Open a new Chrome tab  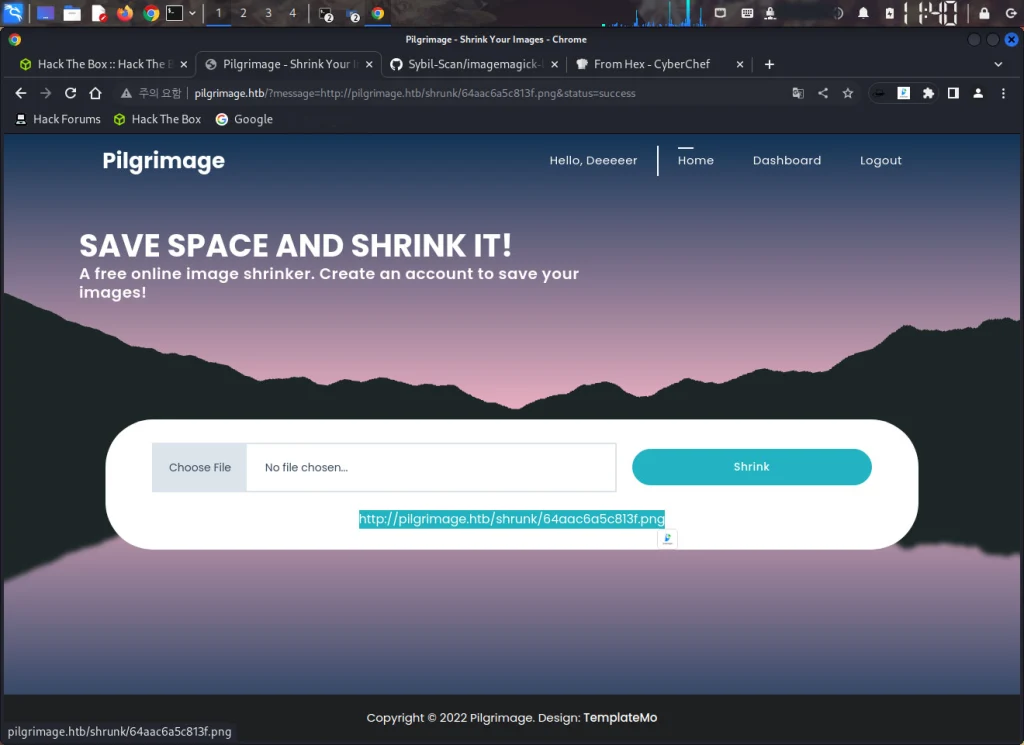click(769, 64)
